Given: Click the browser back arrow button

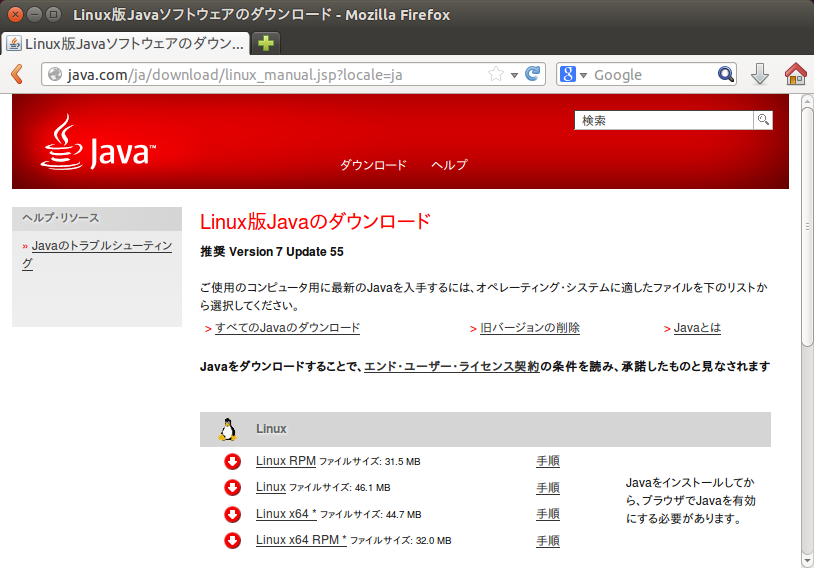Looking at the screenshot, I should point(17,74).
